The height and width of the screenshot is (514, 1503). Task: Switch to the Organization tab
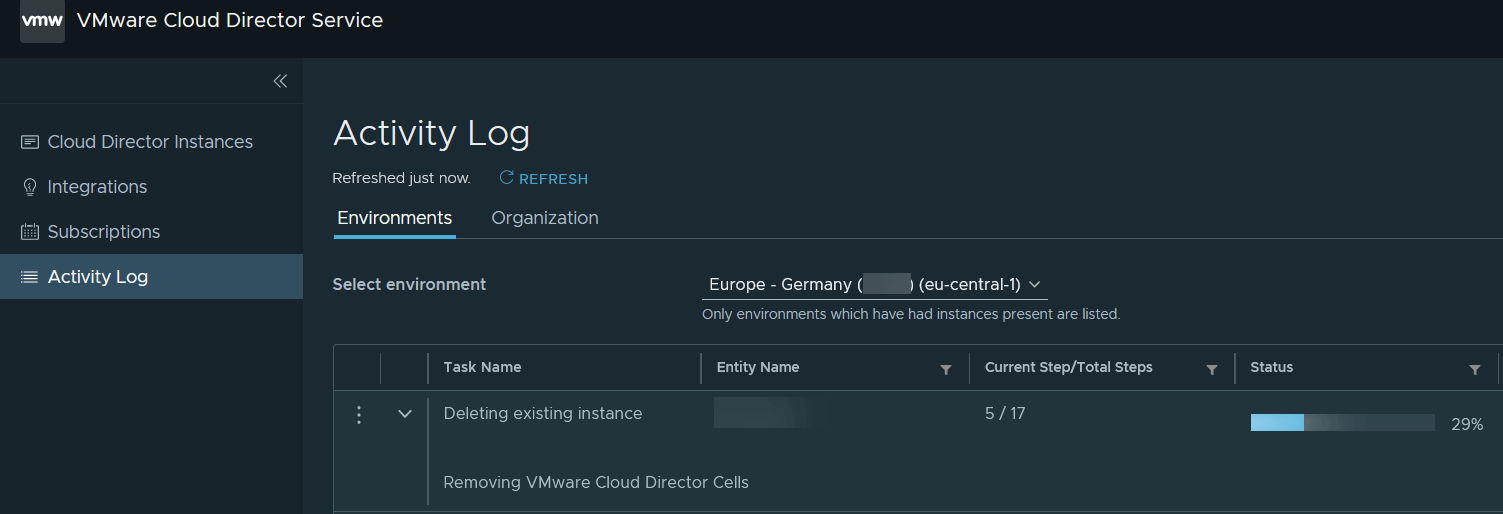[545, 218]
